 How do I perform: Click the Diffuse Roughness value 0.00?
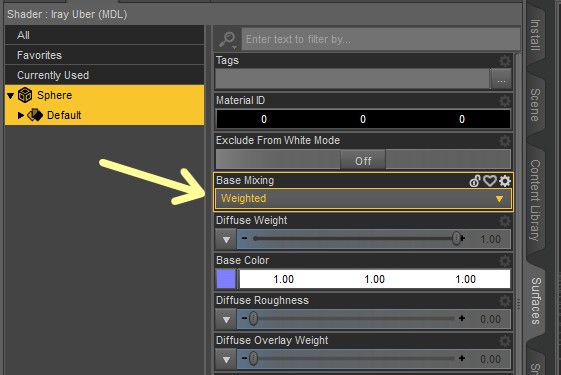(490, 319)
